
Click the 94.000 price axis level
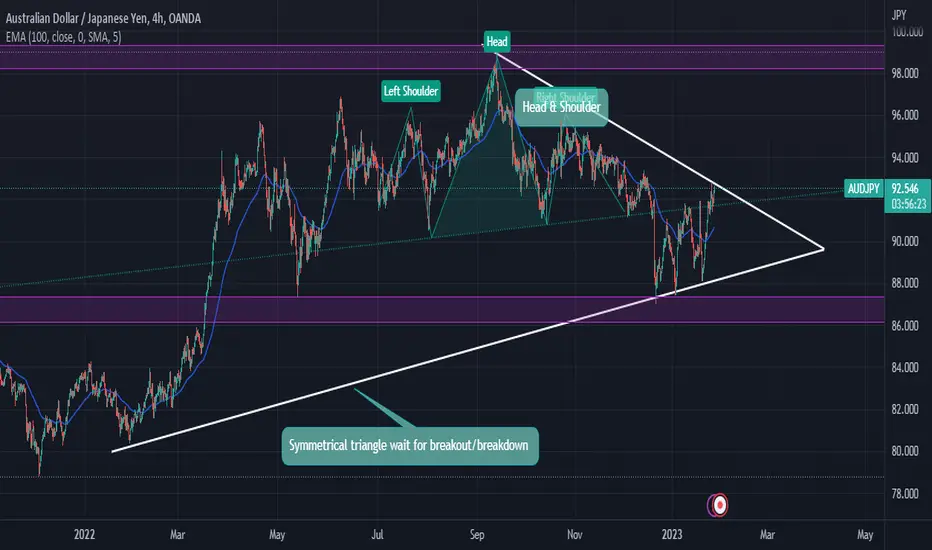click(x=905, y=158)
